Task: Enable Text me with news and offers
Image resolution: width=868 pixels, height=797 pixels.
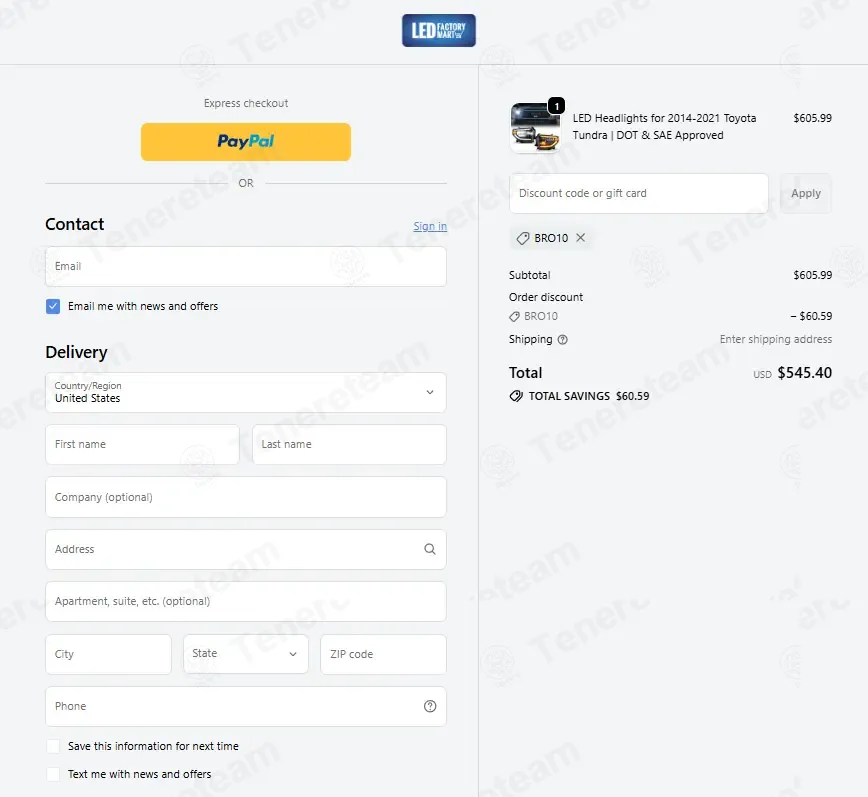Action: (x=53, y=774)
